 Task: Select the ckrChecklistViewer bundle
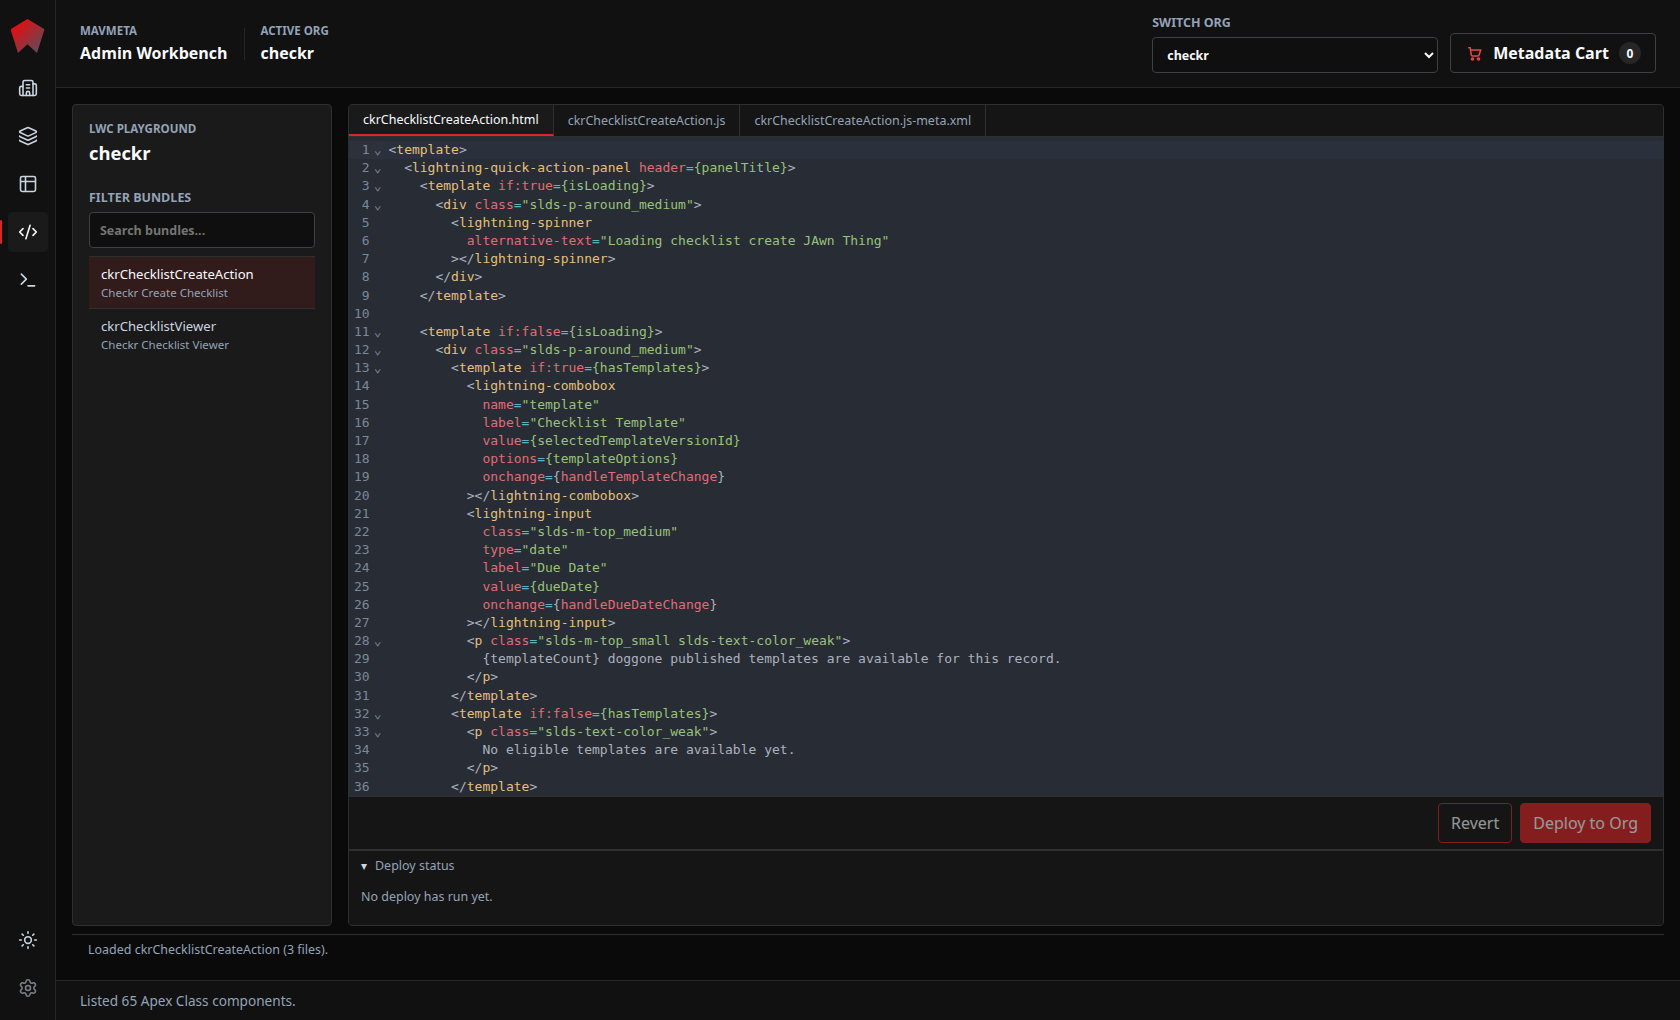tap(202, 335)
